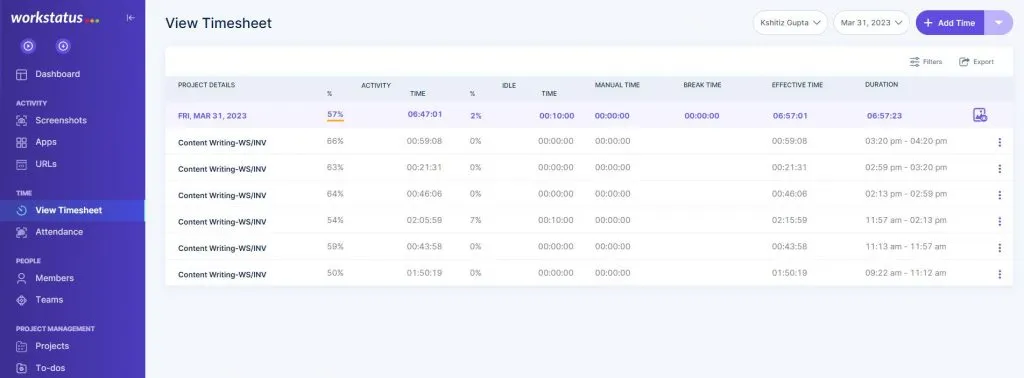Open the Filters panel
Image resolution: width=1024 pixels, height=378 pixels.
(x=926, y=62)
